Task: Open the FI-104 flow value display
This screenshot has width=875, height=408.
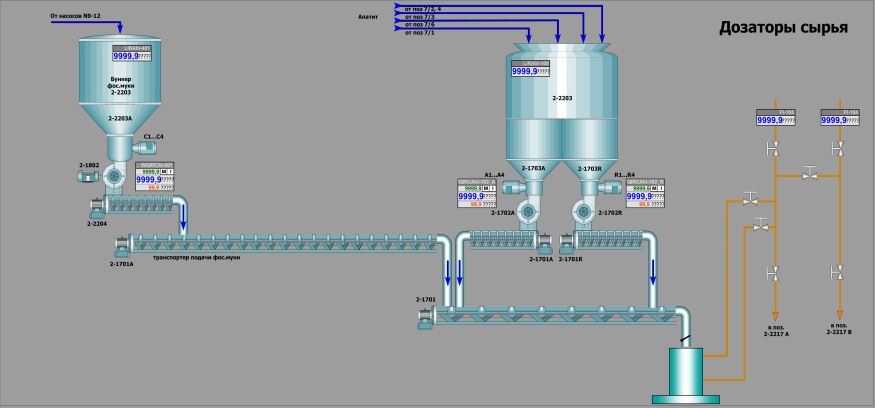Action: (x=840, y=120)
